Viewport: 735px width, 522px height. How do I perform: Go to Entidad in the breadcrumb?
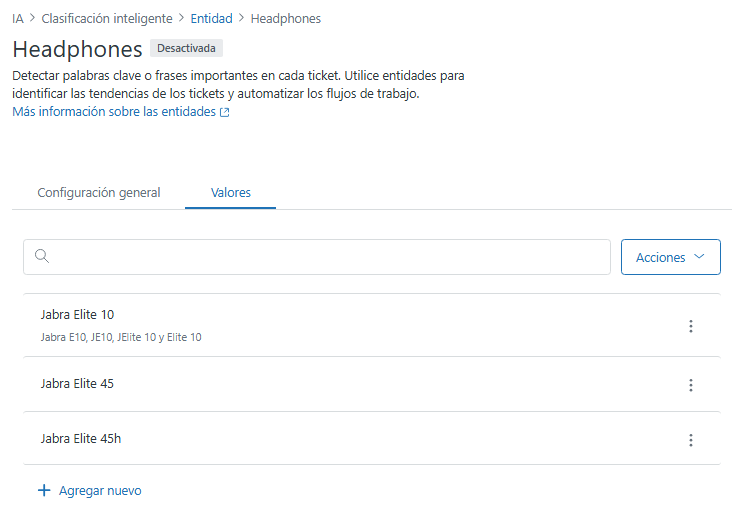tap(211, 19)
